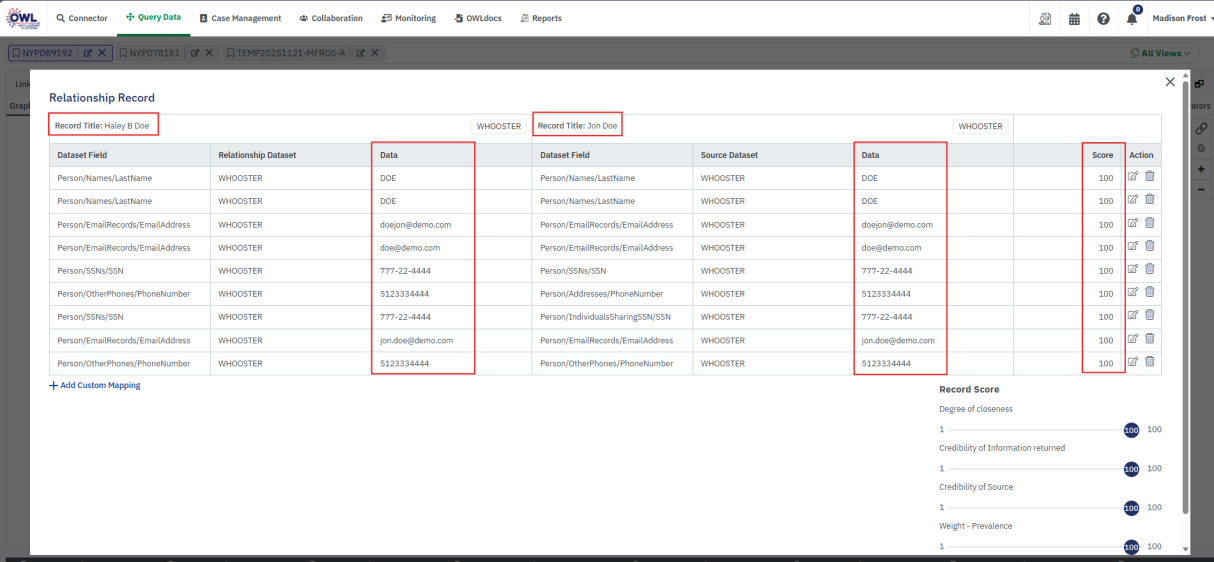1214x562 pixels.
Task: Expand the All Views dropdown
Action: click(x=1161, y=53)
